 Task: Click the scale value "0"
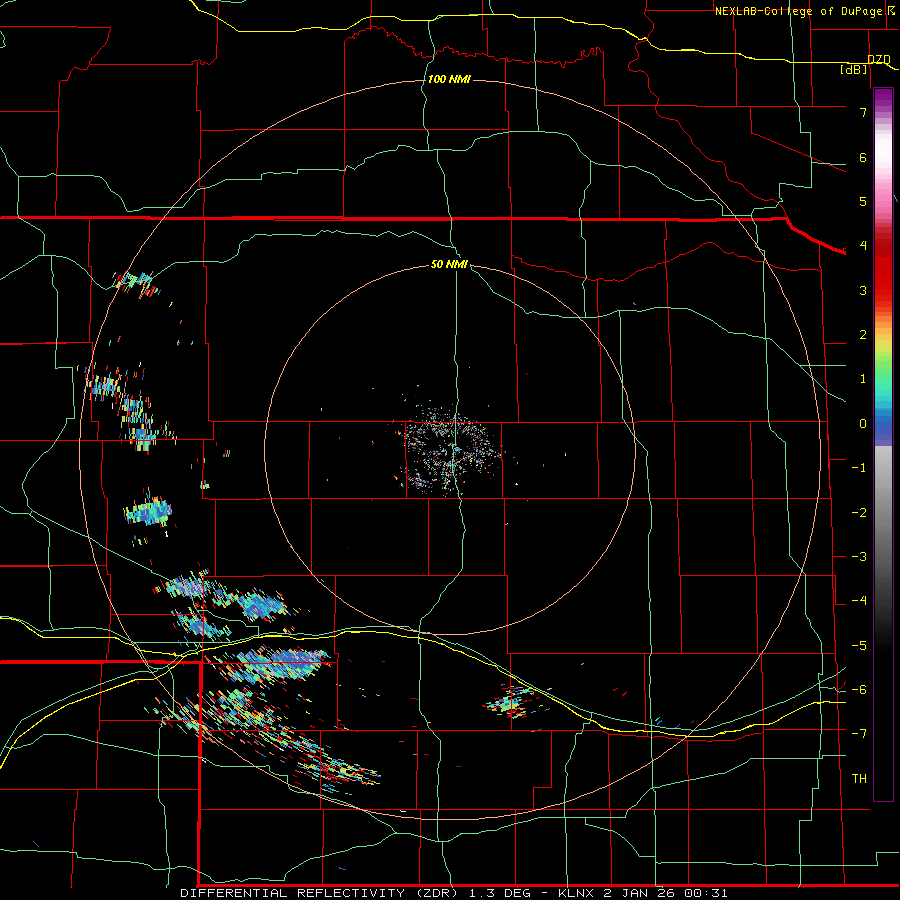863,424
